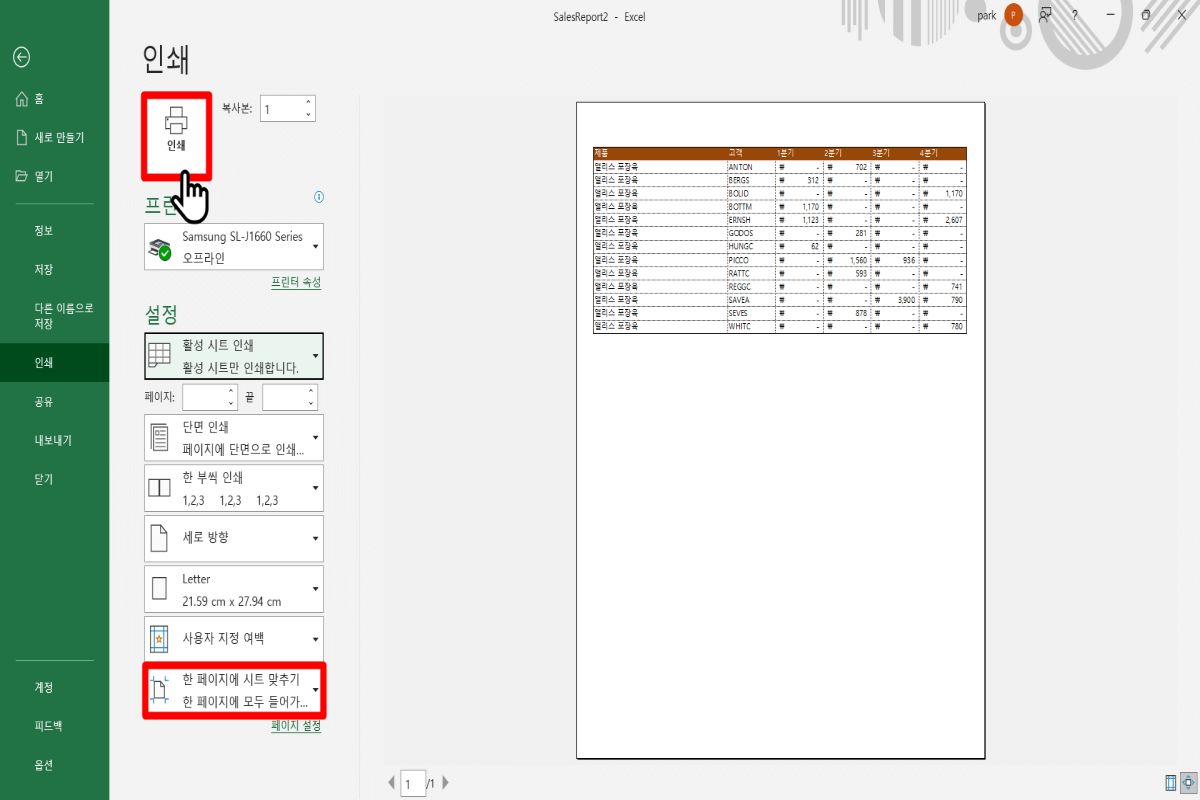
Task: Click the 복사본 copies input field
Action: (281, 109)
